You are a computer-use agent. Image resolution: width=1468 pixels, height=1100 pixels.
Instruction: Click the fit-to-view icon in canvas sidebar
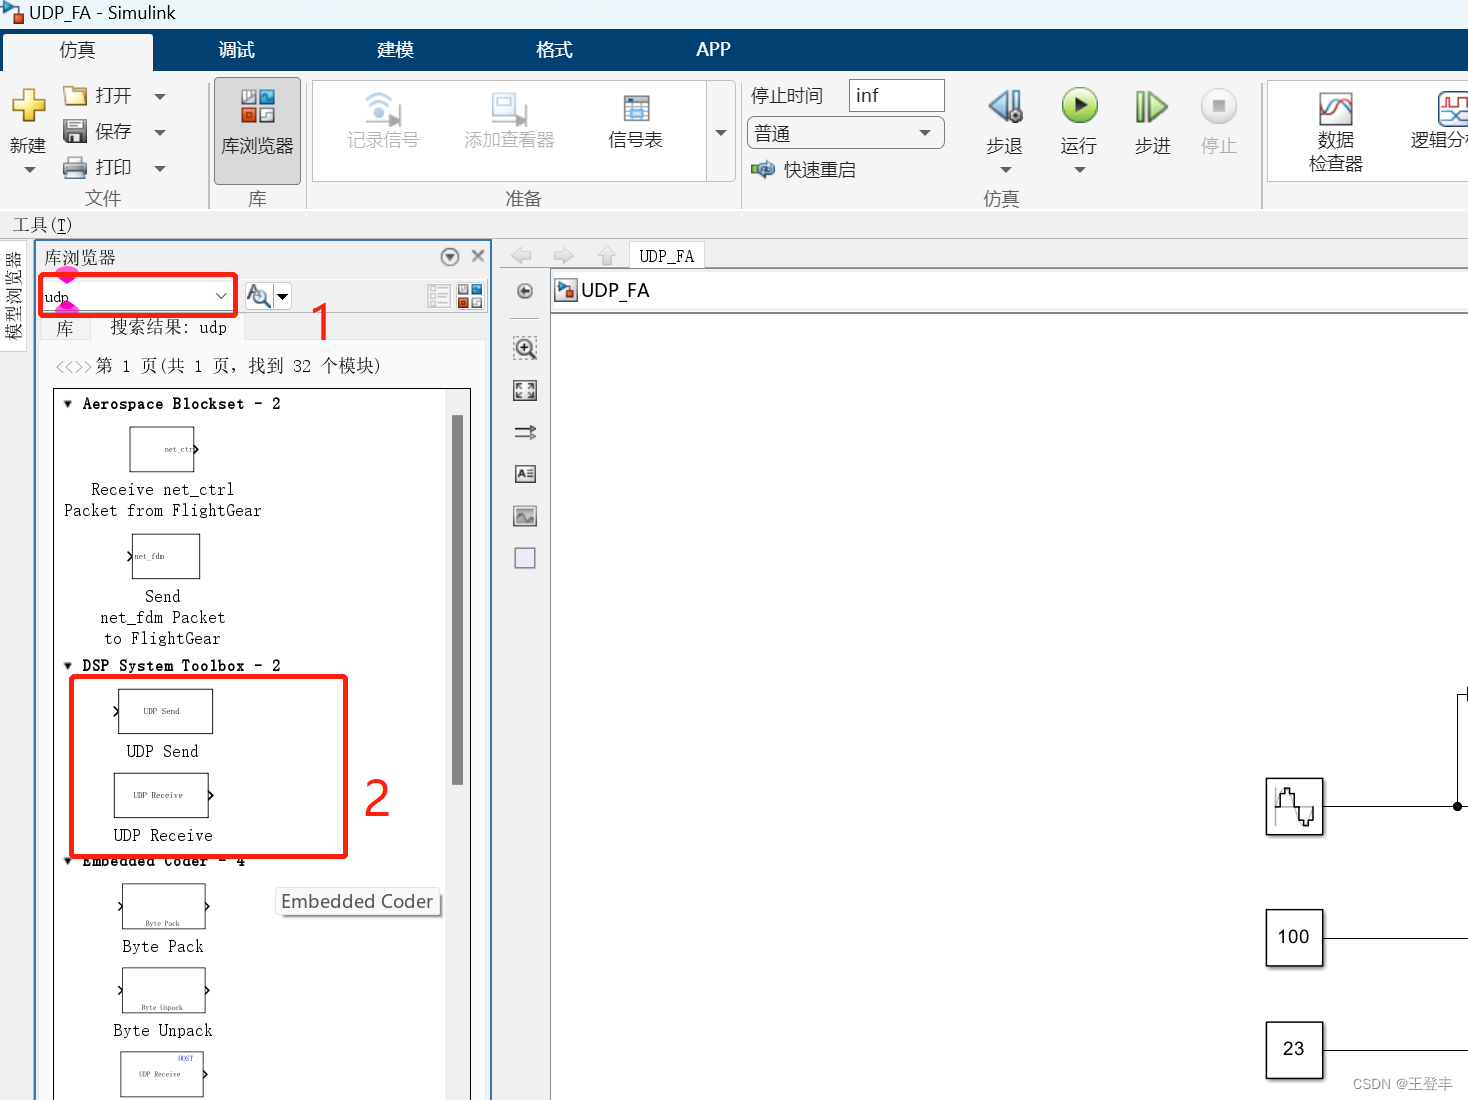click(524, 390)
